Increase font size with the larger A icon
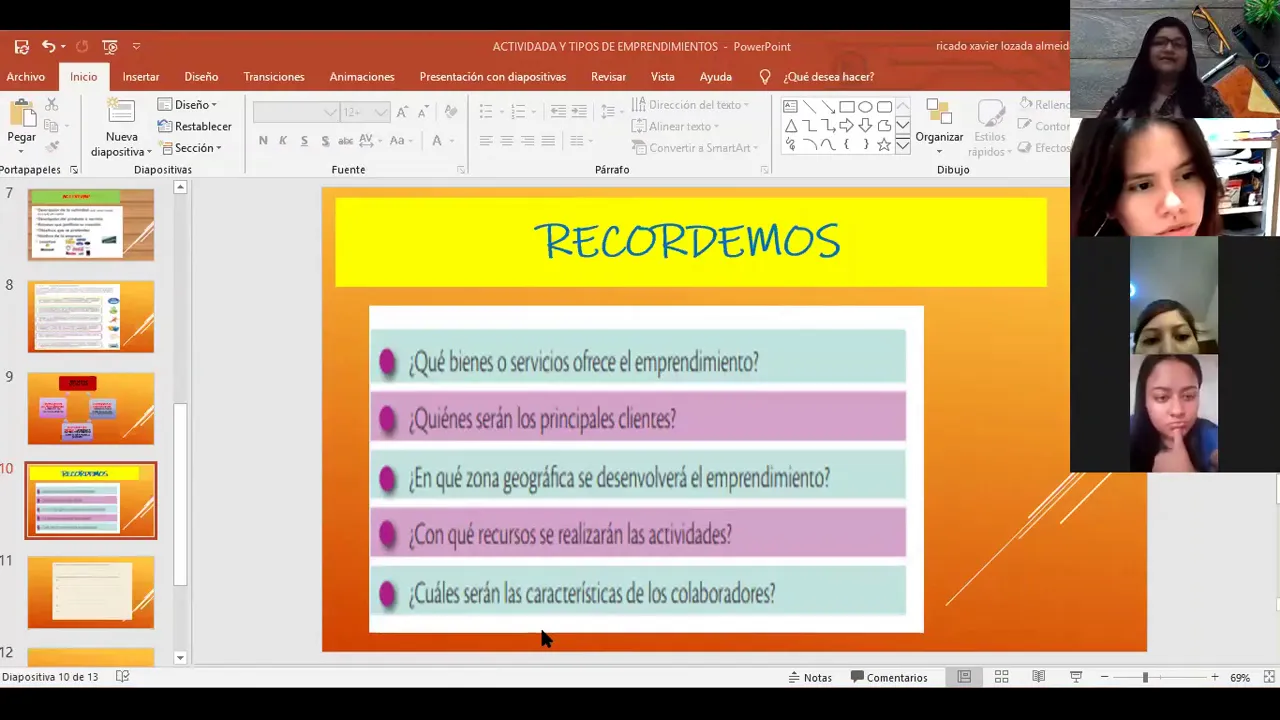1280x720 pixels. tap(402, 112)
